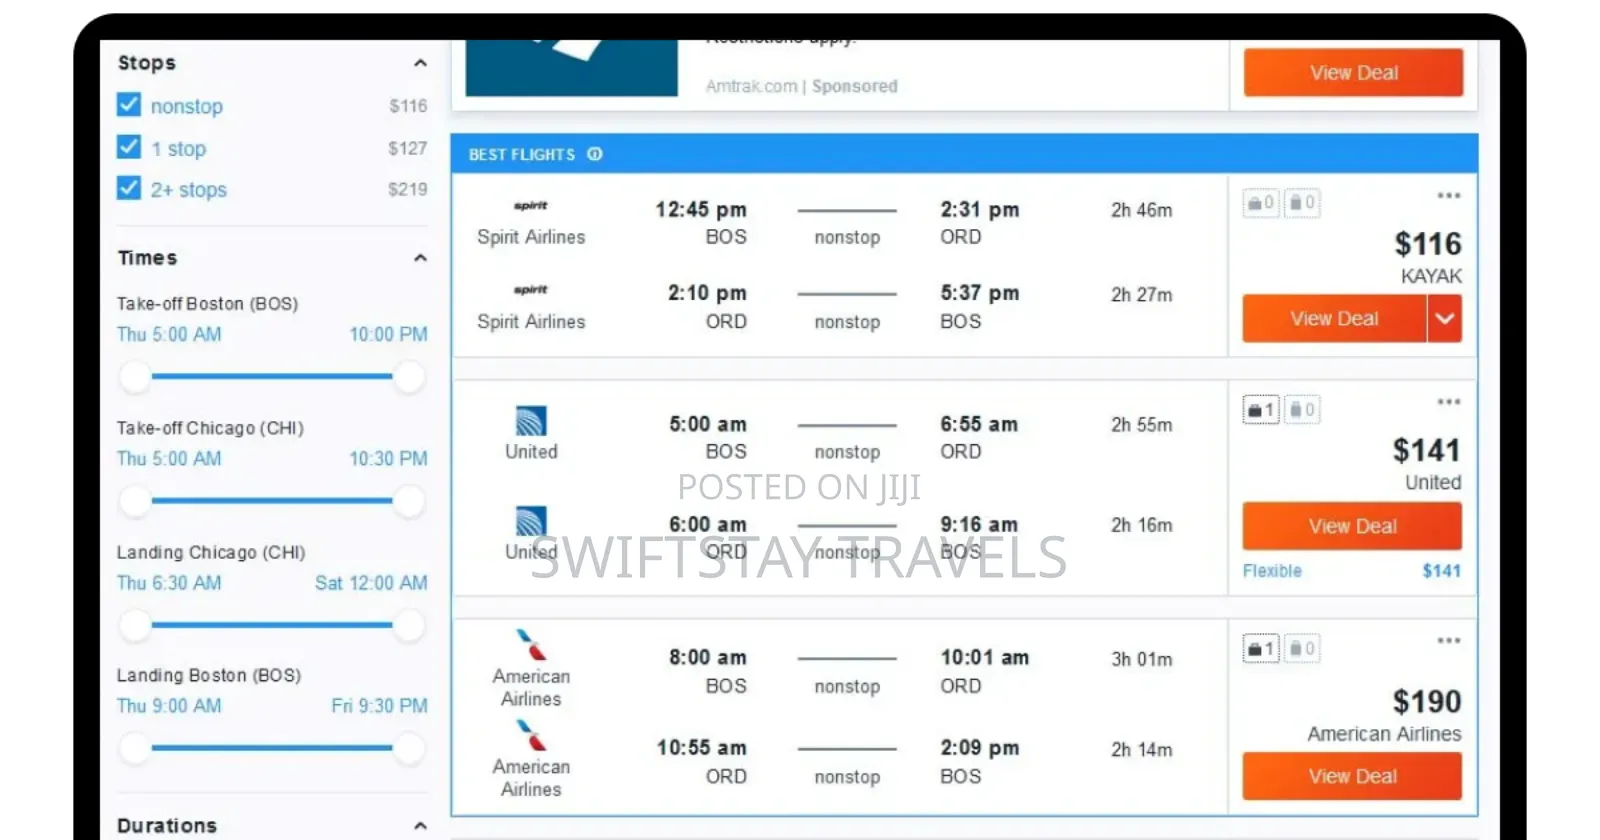This screenshot has height=840, width=1600.
Task: Click the nonstop filter label
Action: coord(187,106)
